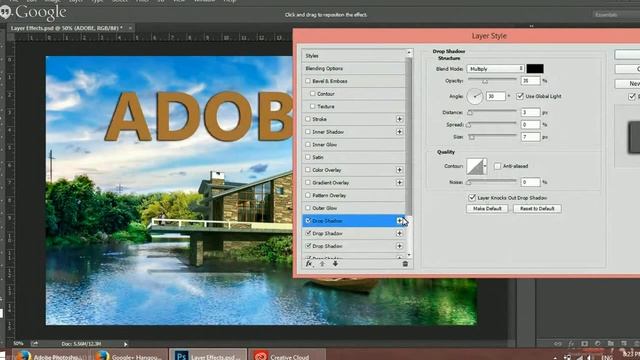
Task: Select the Inner Shadow effect row
Action: [353, 132]
